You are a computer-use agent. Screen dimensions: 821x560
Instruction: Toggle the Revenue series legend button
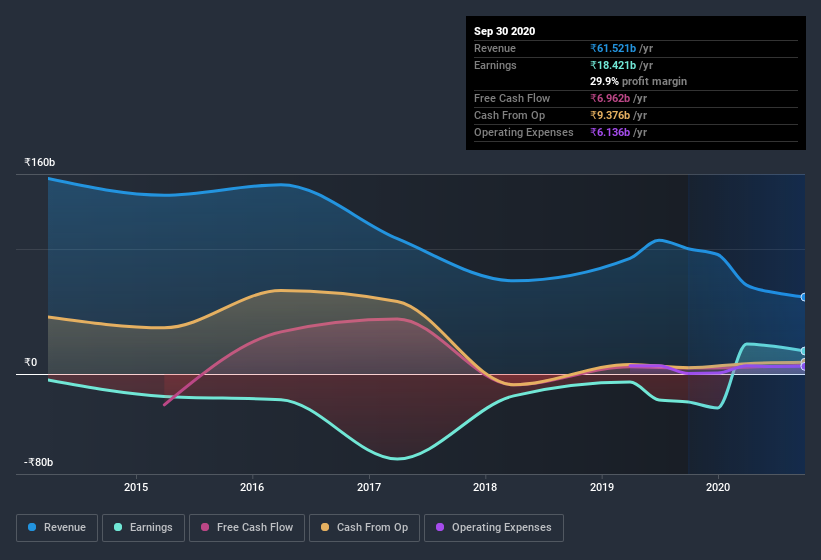tap(57, 528)
